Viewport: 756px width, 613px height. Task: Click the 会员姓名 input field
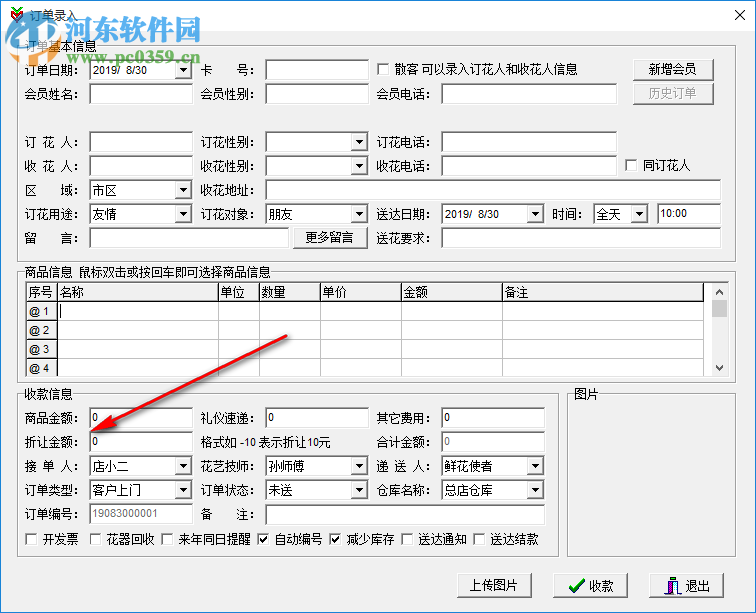tap(141, 94)
